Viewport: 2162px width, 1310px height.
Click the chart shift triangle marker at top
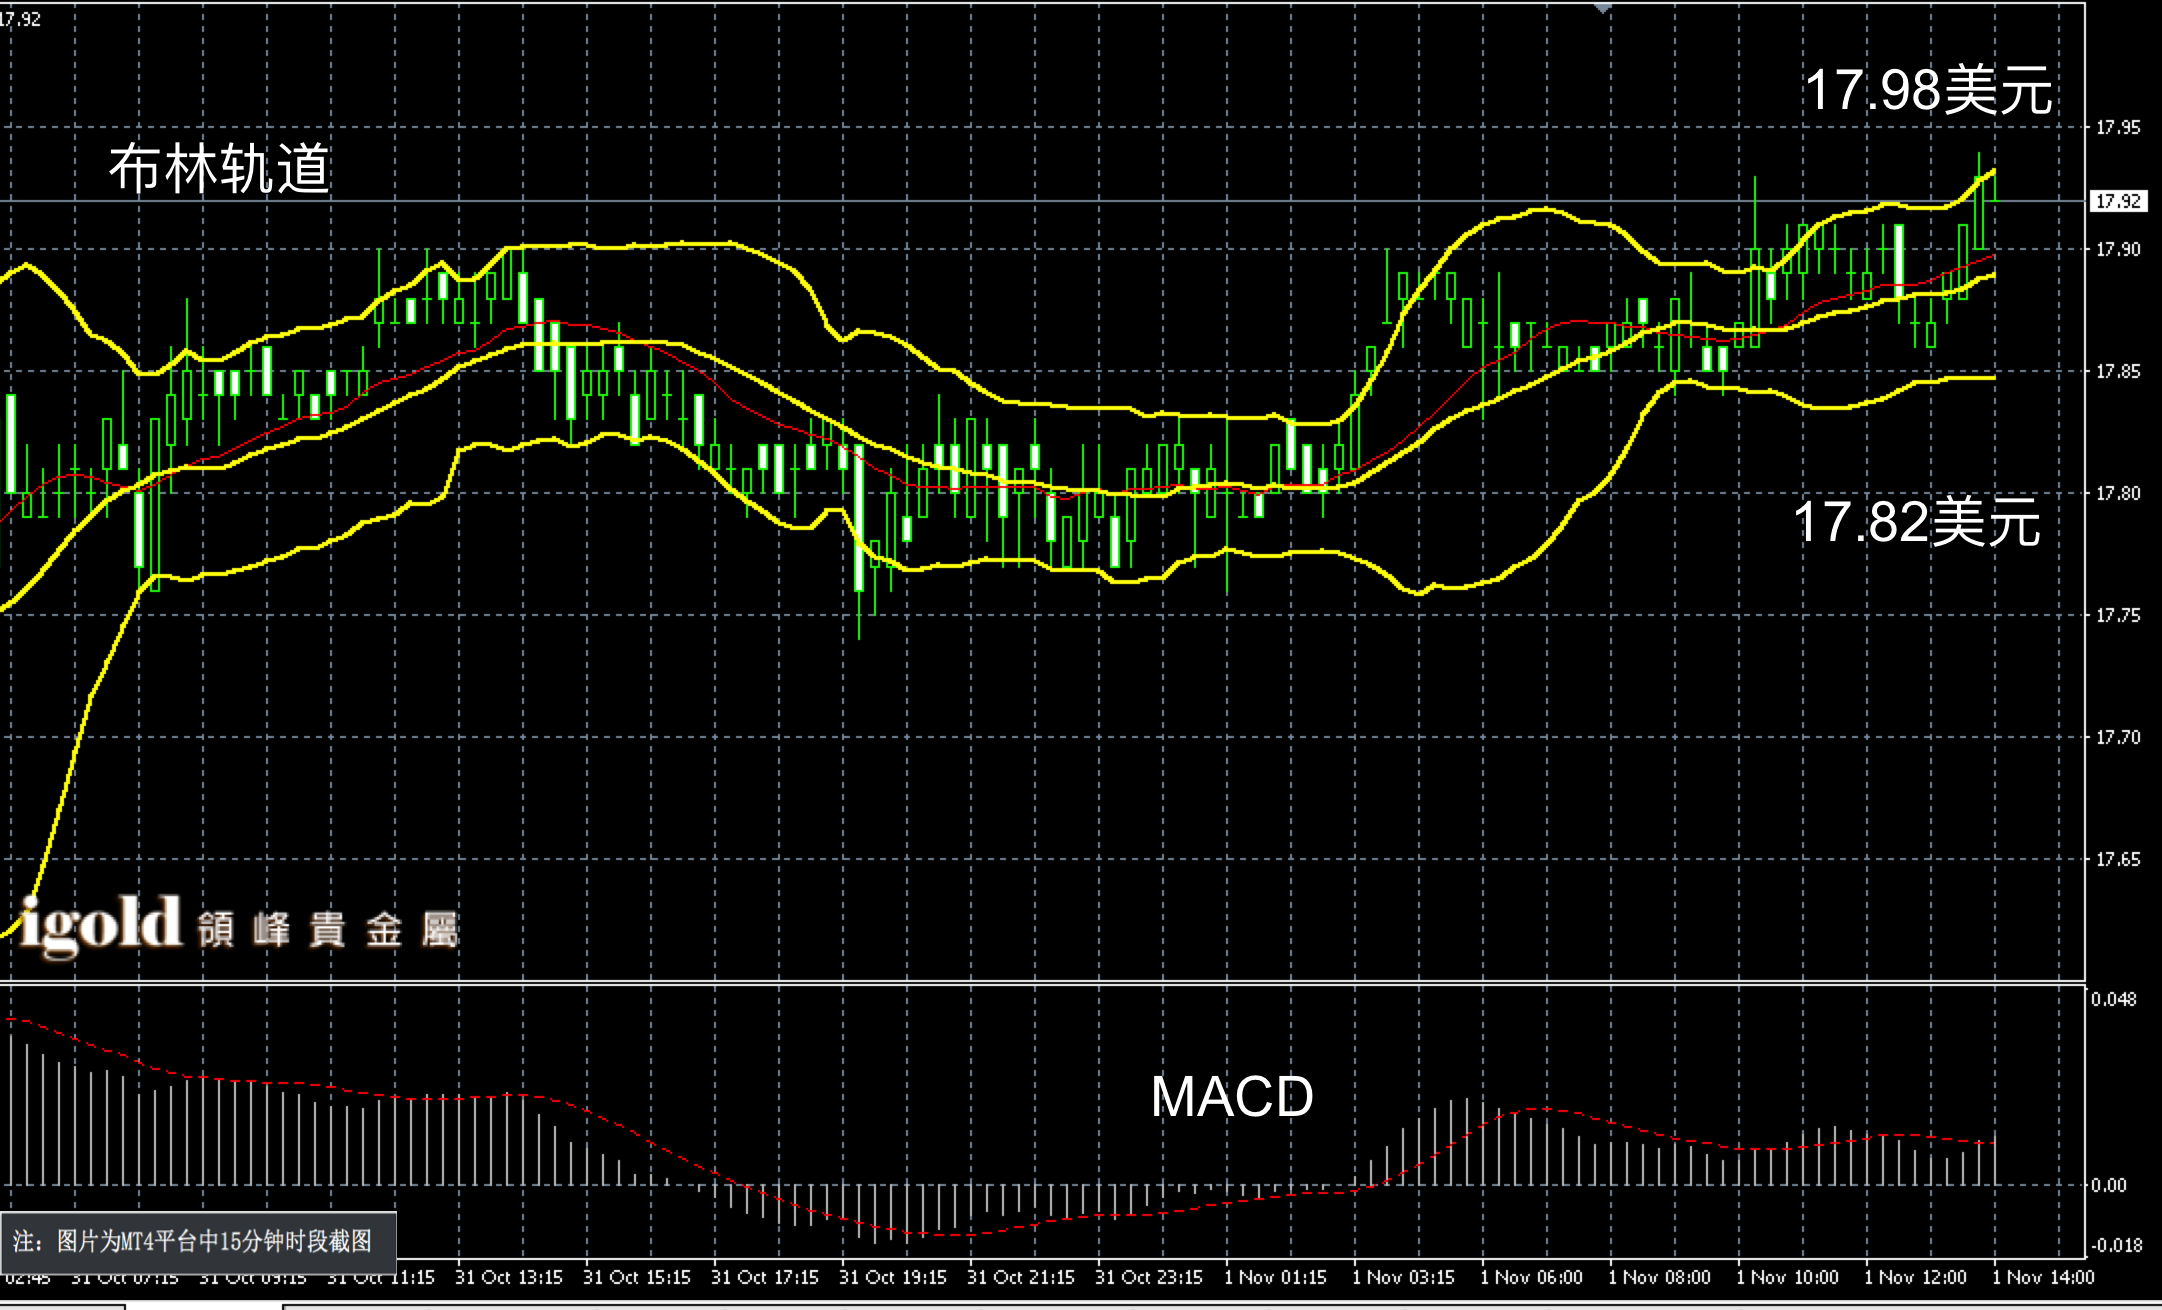(x=1603, y=8)
